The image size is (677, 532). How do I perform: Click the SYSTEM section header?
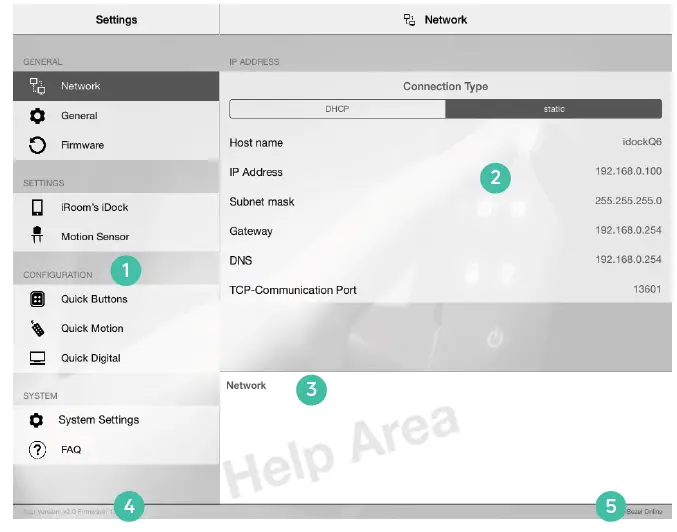coord(40,396)
